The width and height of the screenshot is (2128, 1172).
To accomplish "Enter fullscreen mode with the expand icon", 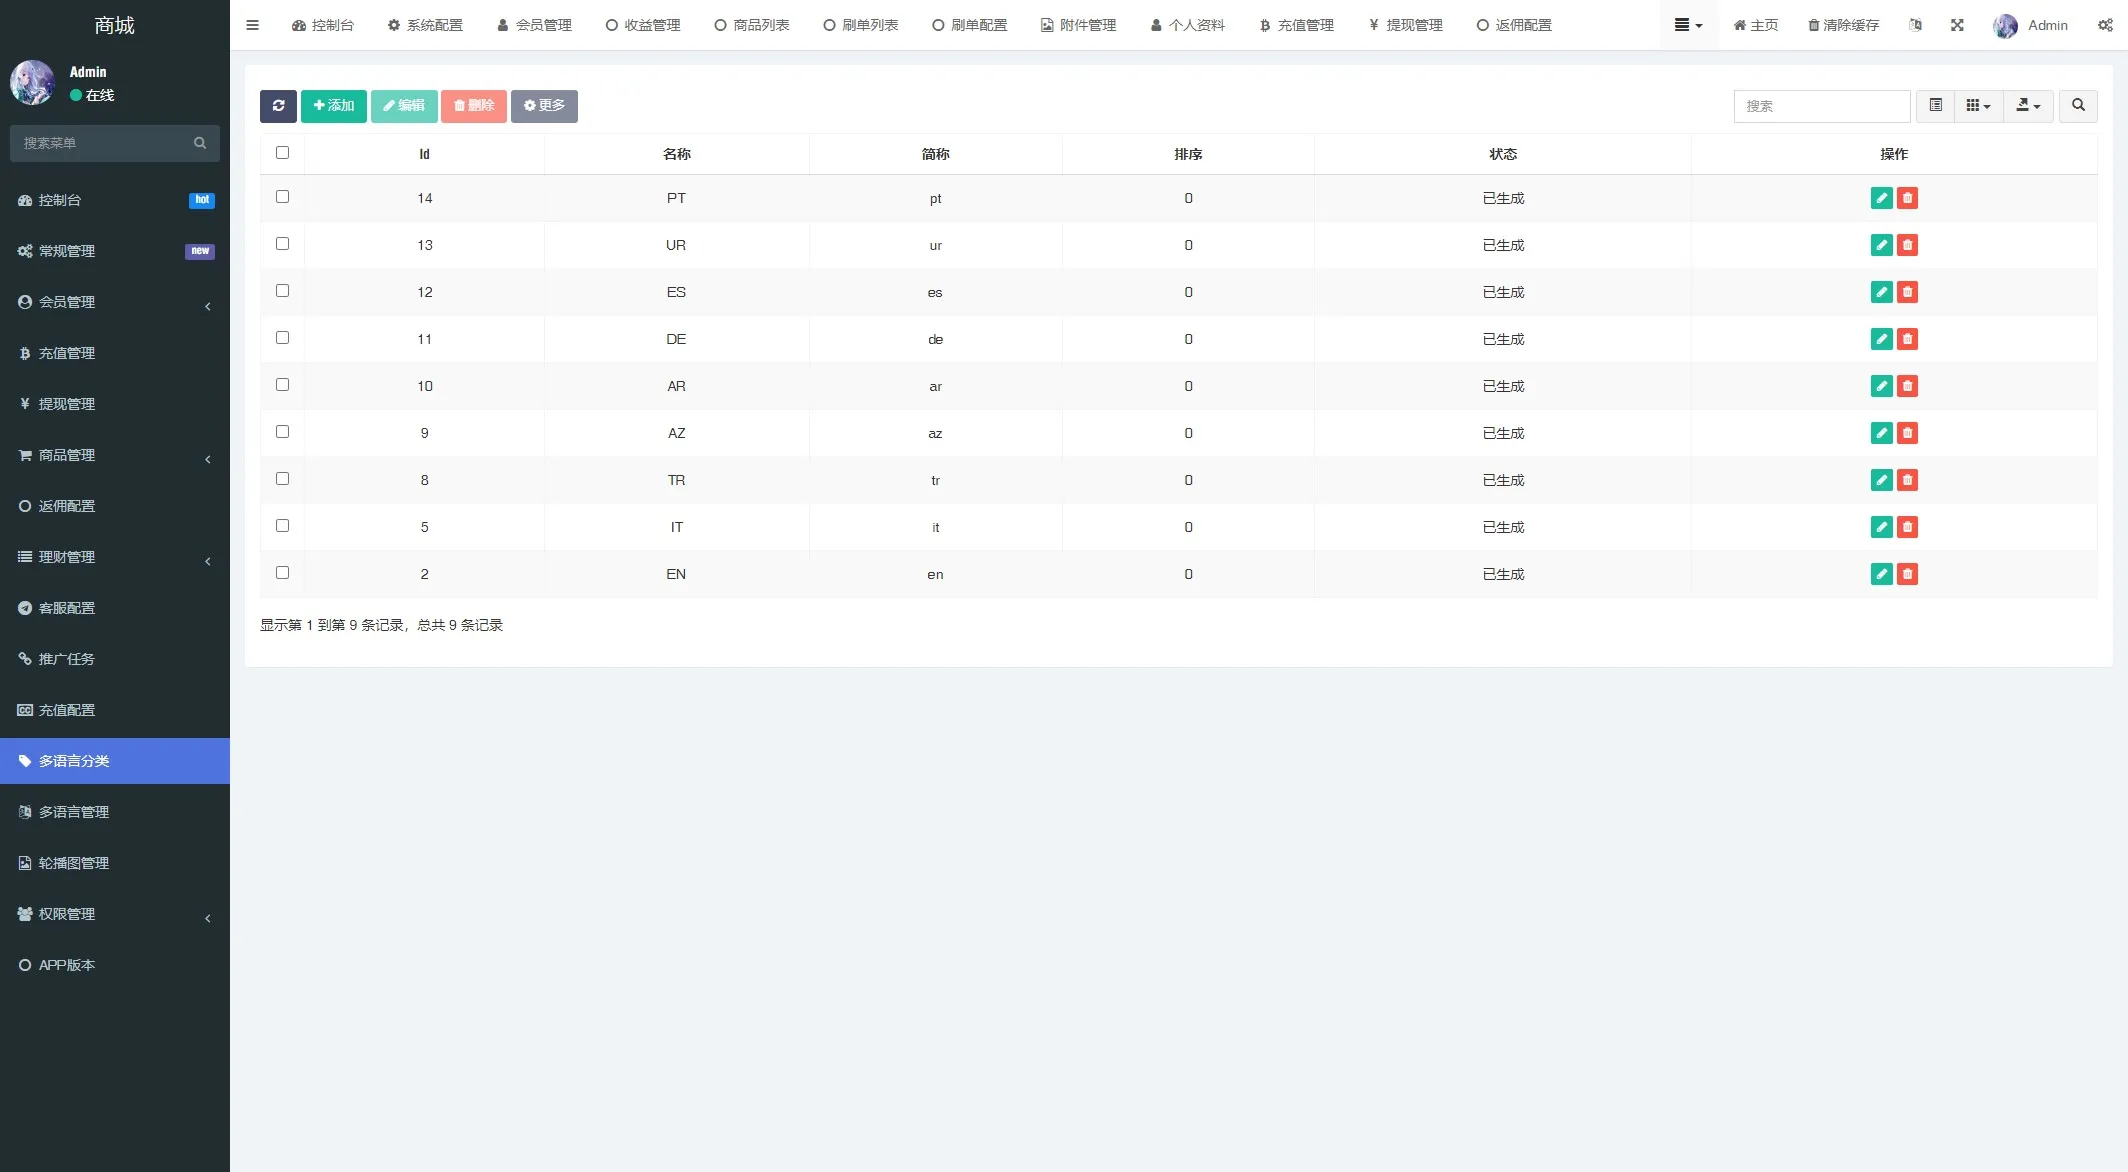I will [1957, 25].
